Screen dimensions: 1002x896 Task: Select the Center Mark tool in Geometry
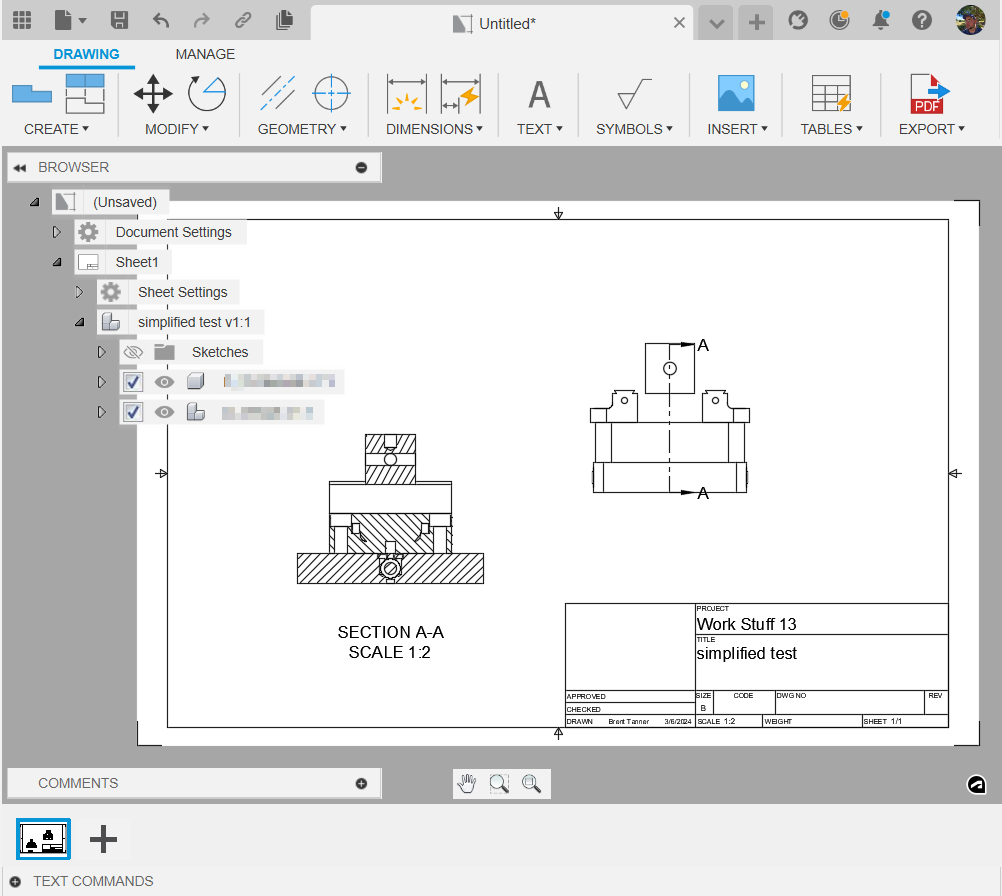[330, 95]
